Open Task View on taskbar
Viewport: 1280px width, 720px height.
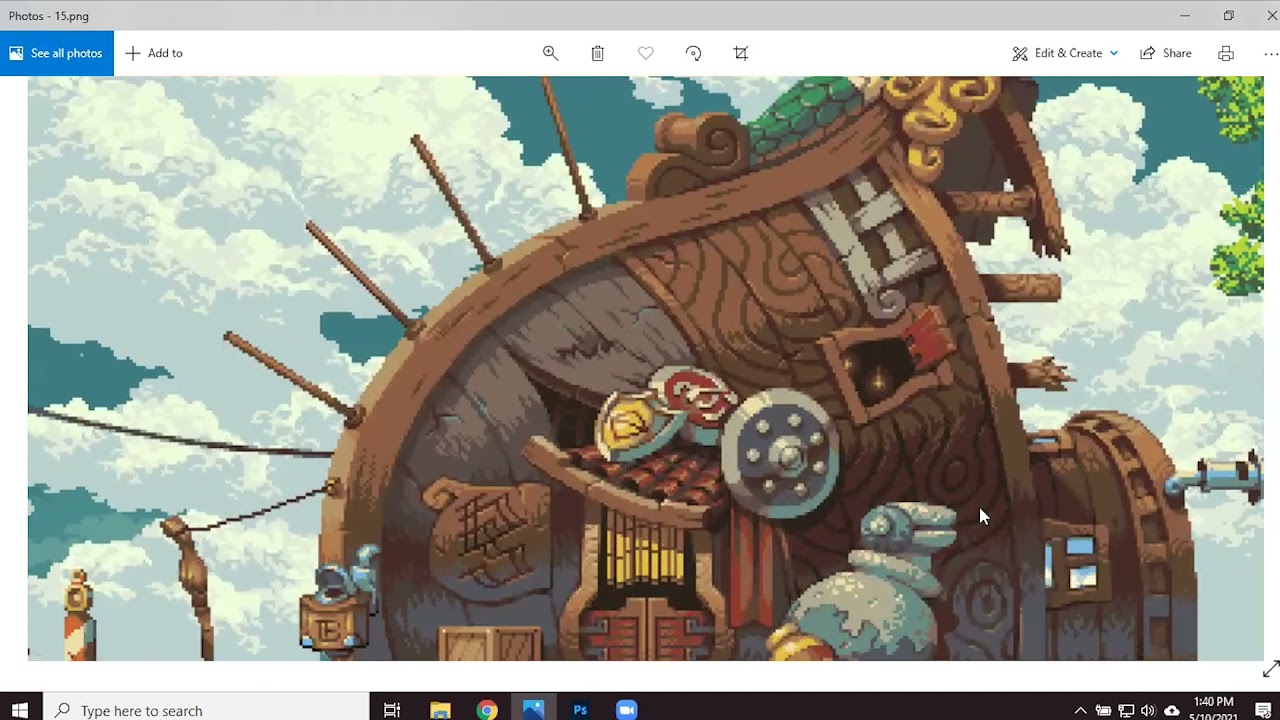point(392,710)
